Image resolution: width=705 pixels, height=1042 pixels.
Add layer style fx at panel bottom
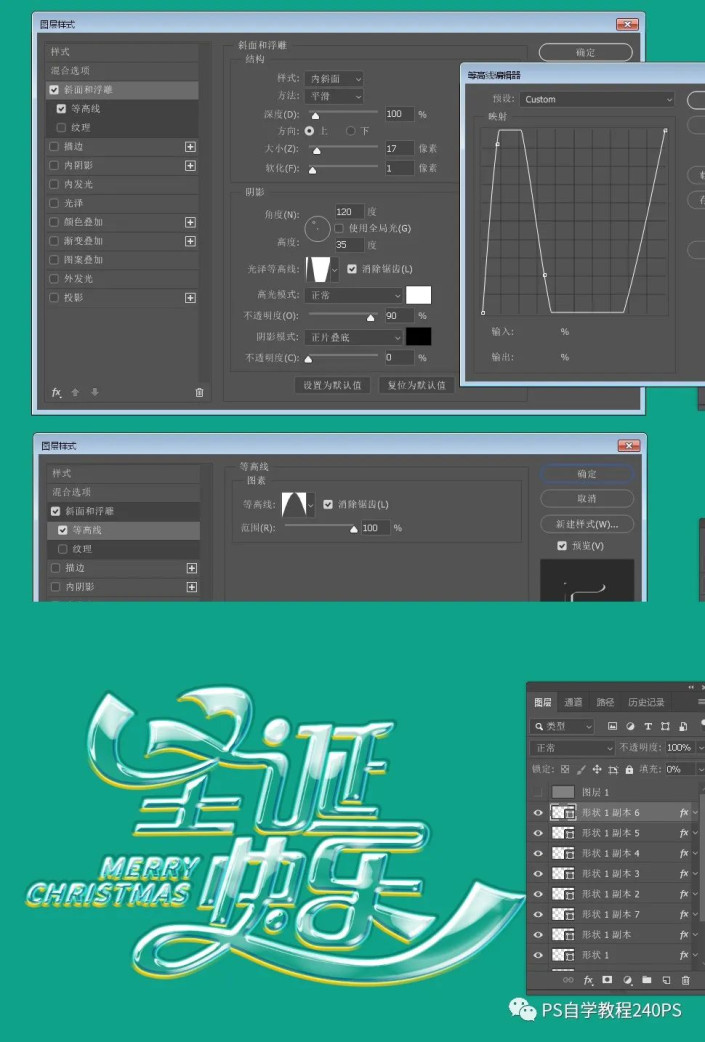pyautogui.click(x=588, y=980)
